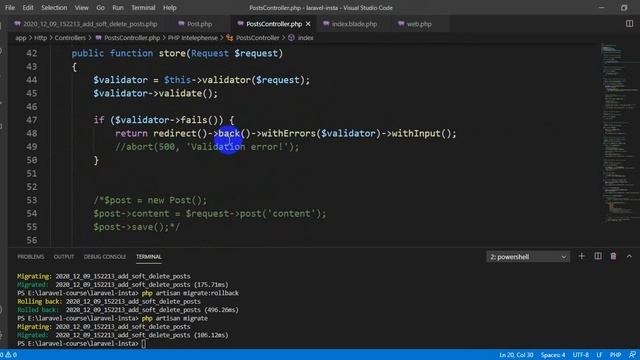The width and height of the screenshot is (640, 360).
Task: Open the Edit menu
Action: click(x=28, y=8)
